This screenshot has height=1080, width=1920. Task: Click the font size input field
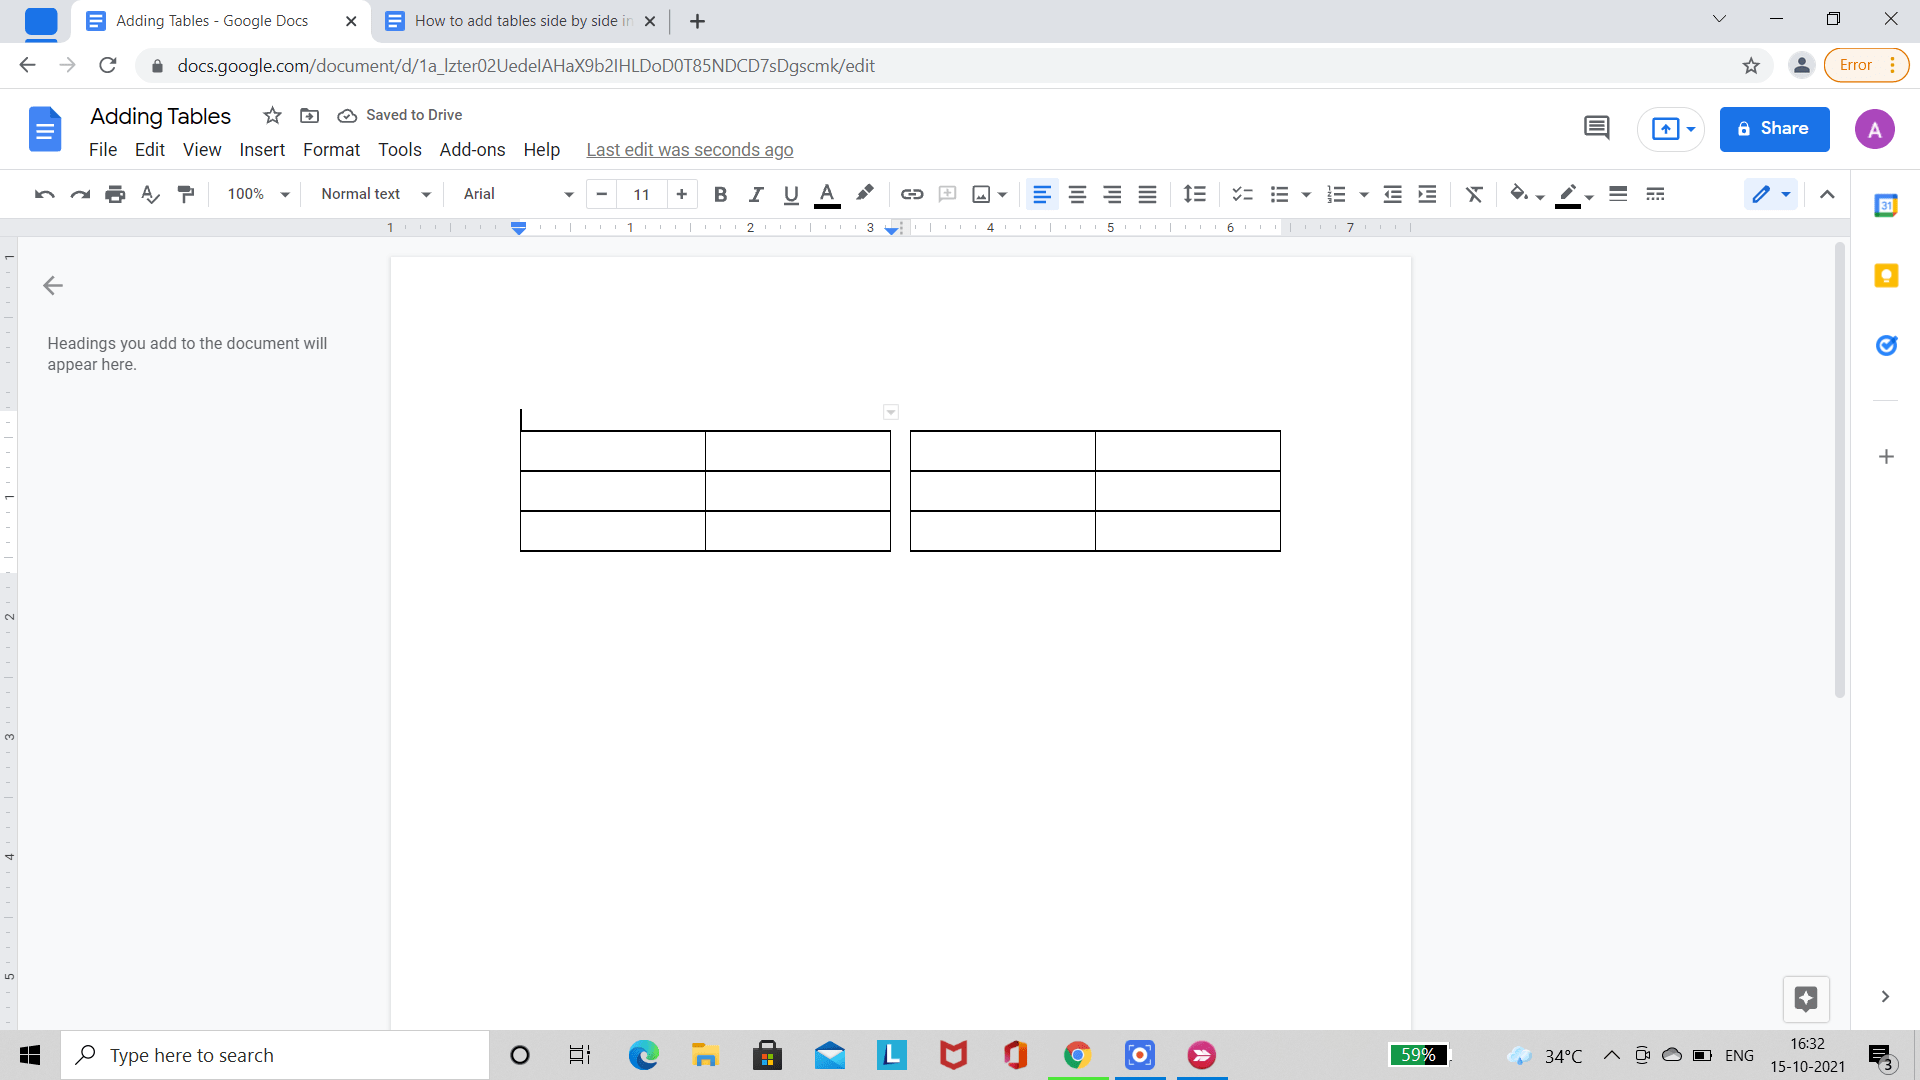[641, 194]
